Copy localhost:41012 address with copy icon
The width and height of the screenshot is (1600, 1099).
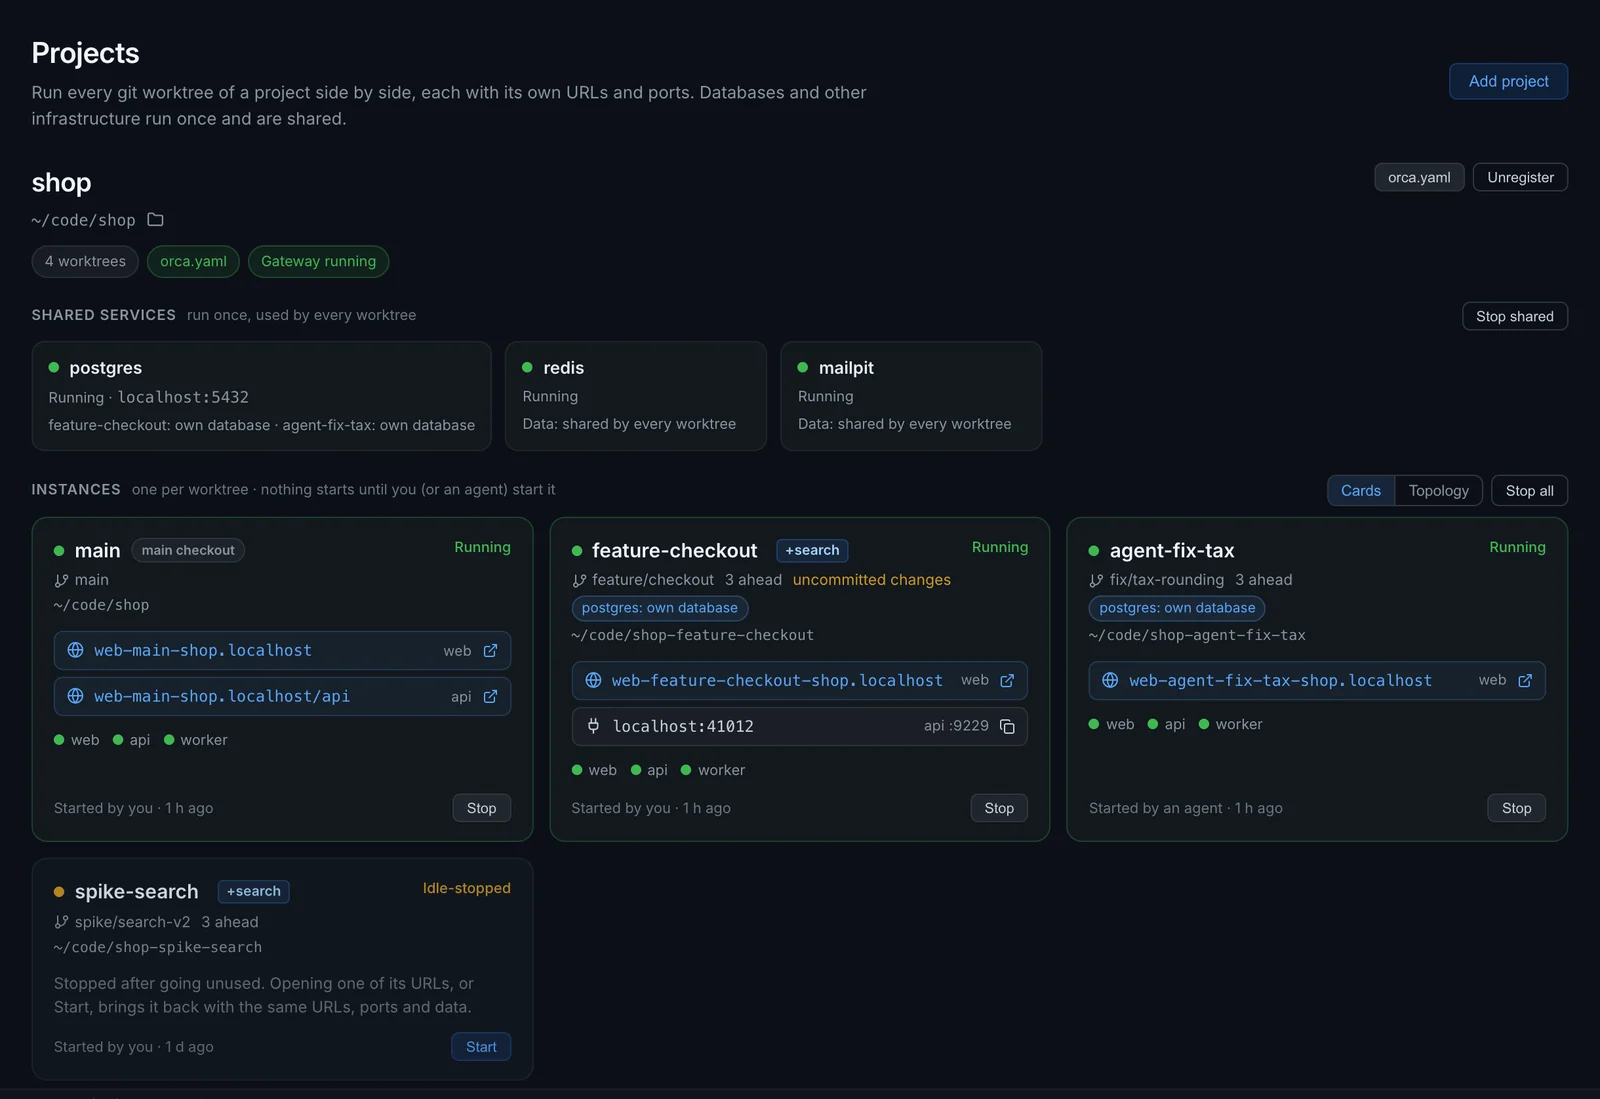coord(1007,727)
